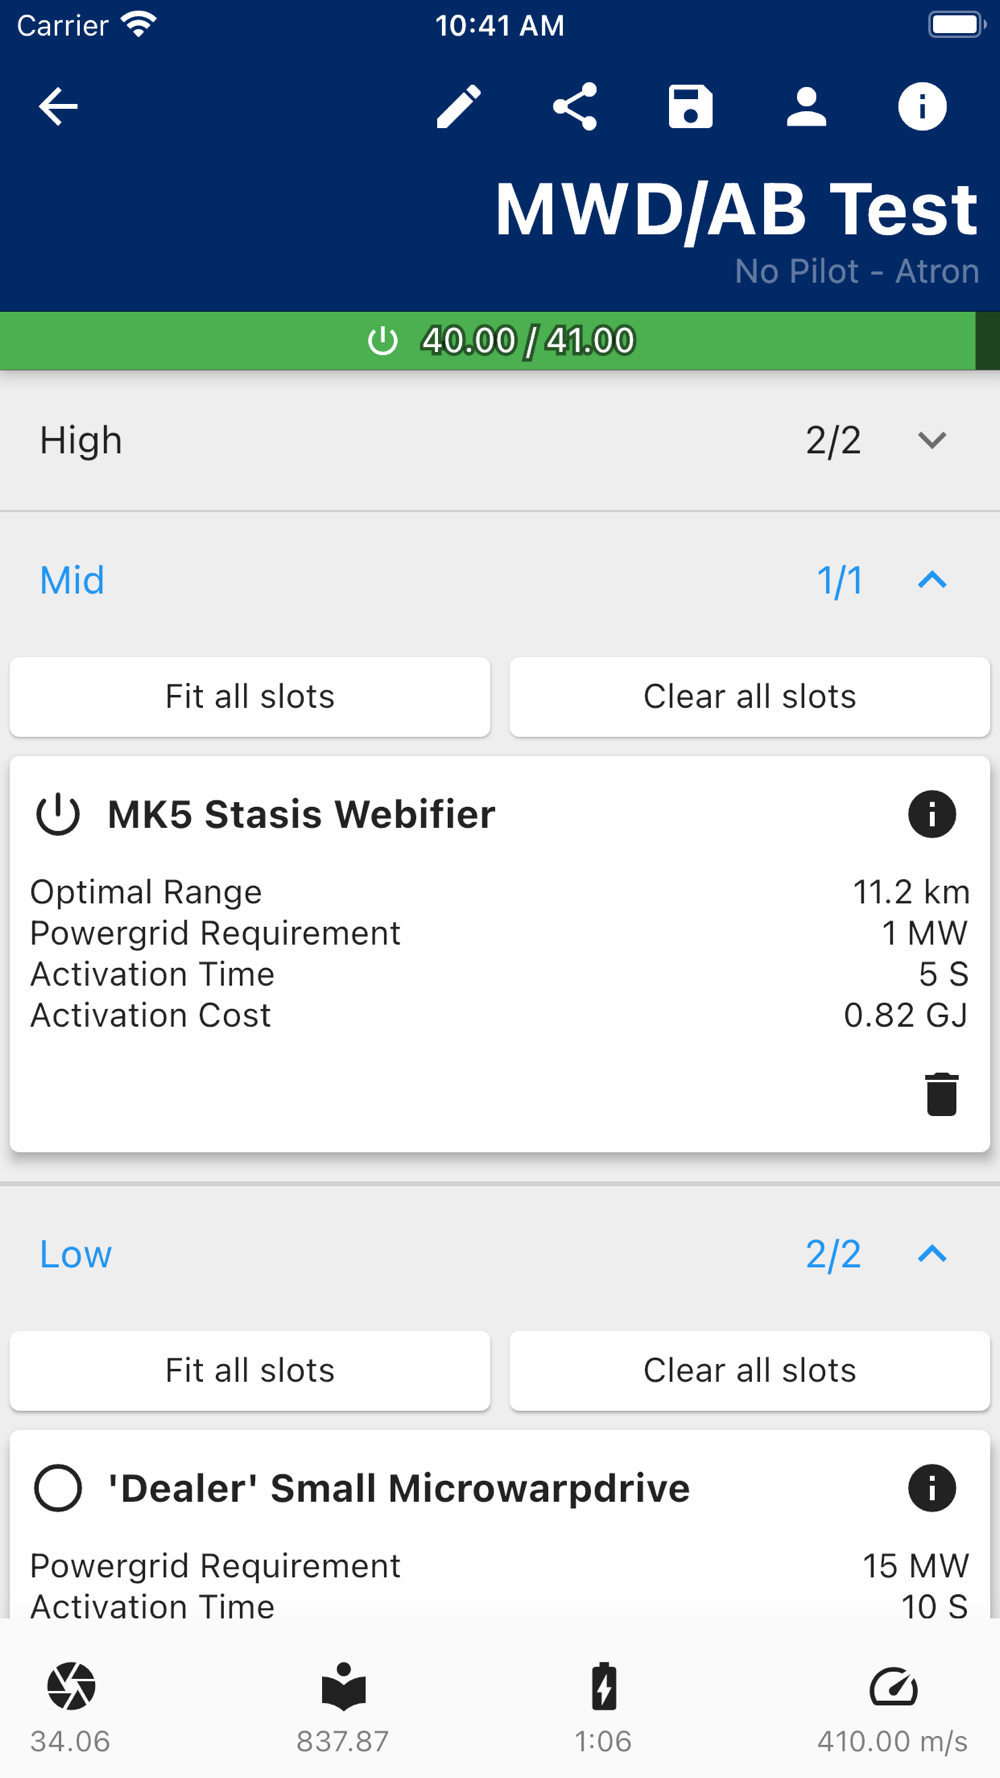Open the pencil edit icon
Viewport: 1000px width, 1778px height.
[x=459, y=106]
